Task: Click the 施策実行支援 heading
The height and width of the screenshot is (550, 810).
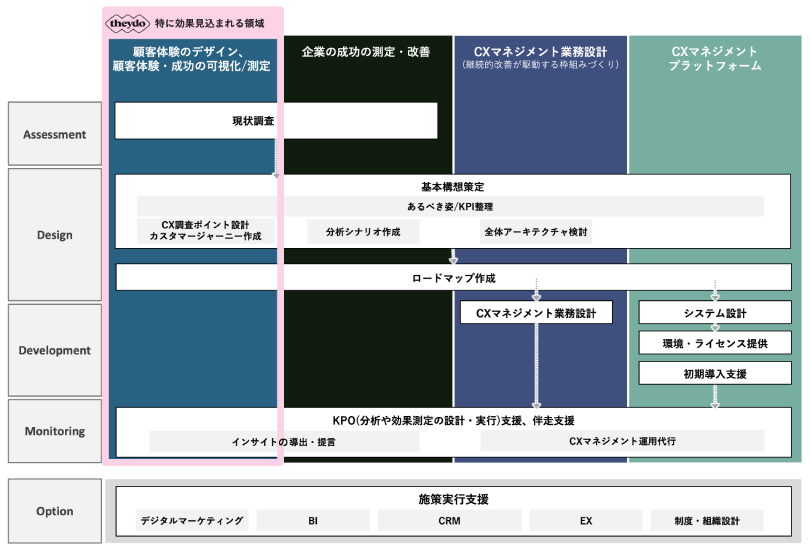Action: [454, 499]
